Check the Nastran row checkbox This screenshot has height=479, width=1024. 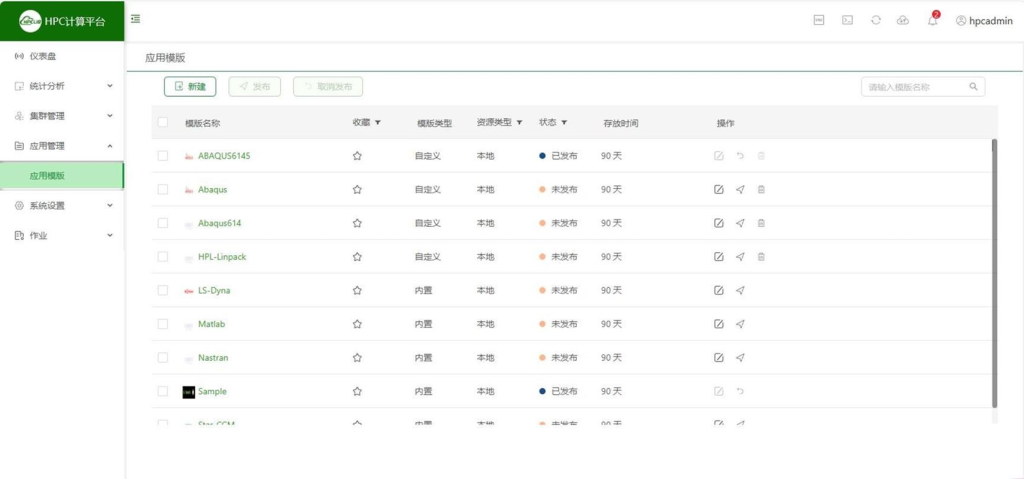(163, 357)
